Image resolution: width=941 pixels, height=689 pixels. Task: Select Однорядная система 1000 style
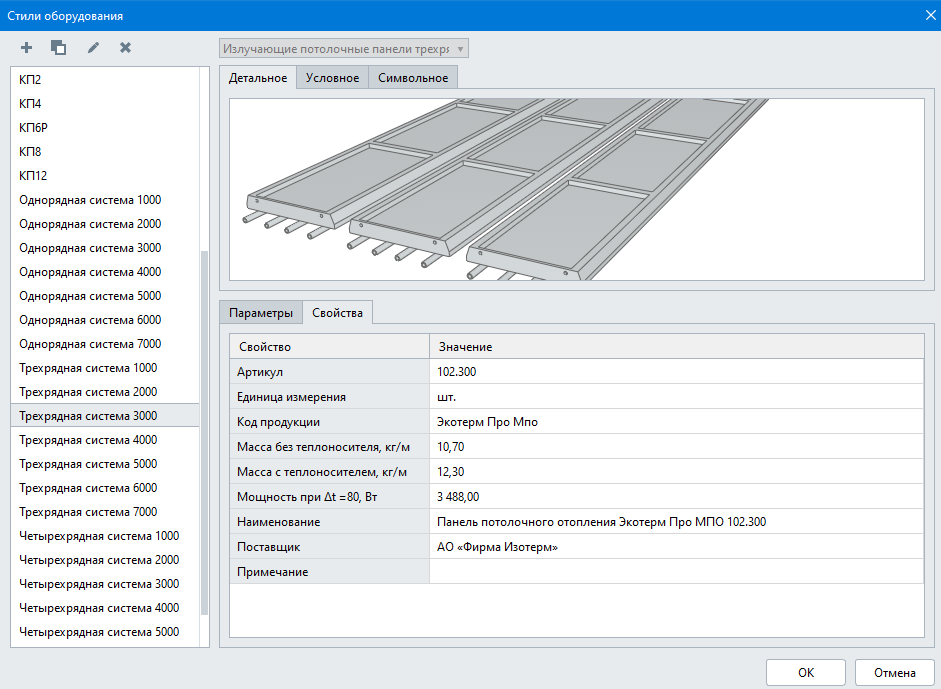[90, 200]
